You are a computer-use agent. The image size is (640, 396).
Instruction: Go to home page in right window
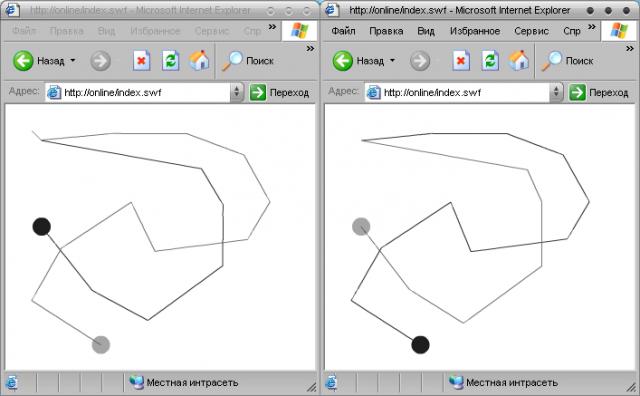coord(519,60)
